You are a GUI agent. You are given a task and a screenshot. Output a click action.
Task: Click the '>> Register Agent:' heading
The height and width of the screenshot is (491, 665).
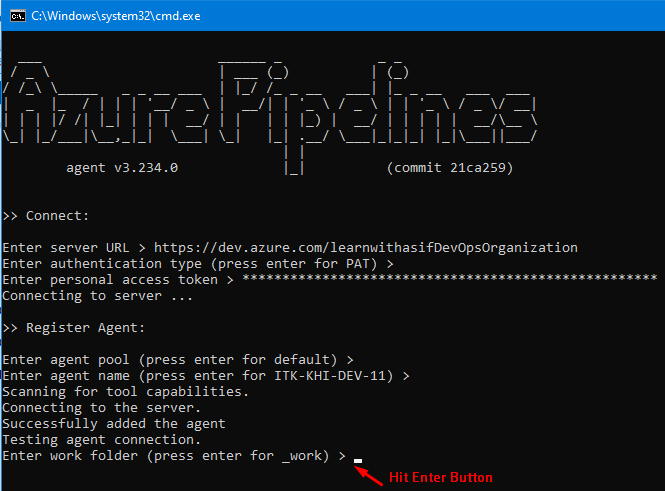coord(74,327)
